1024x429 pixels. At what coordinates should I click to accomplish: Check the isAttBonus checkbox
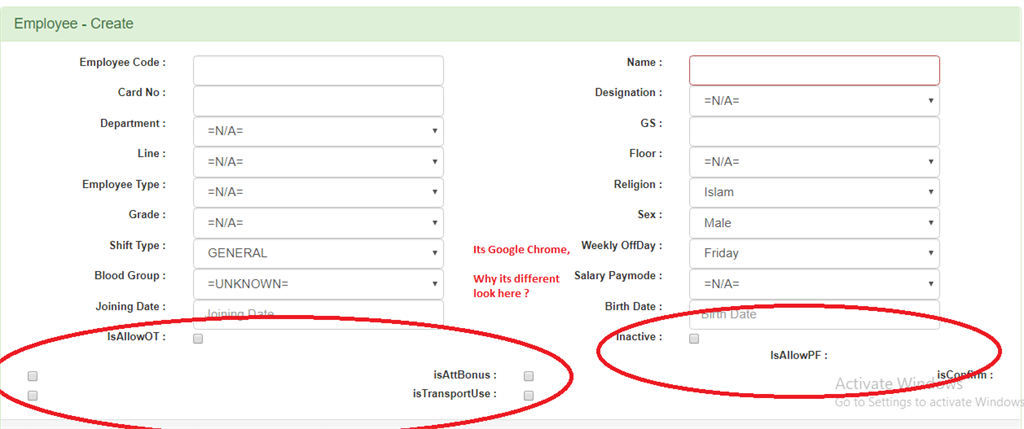[x=528, y=376]
